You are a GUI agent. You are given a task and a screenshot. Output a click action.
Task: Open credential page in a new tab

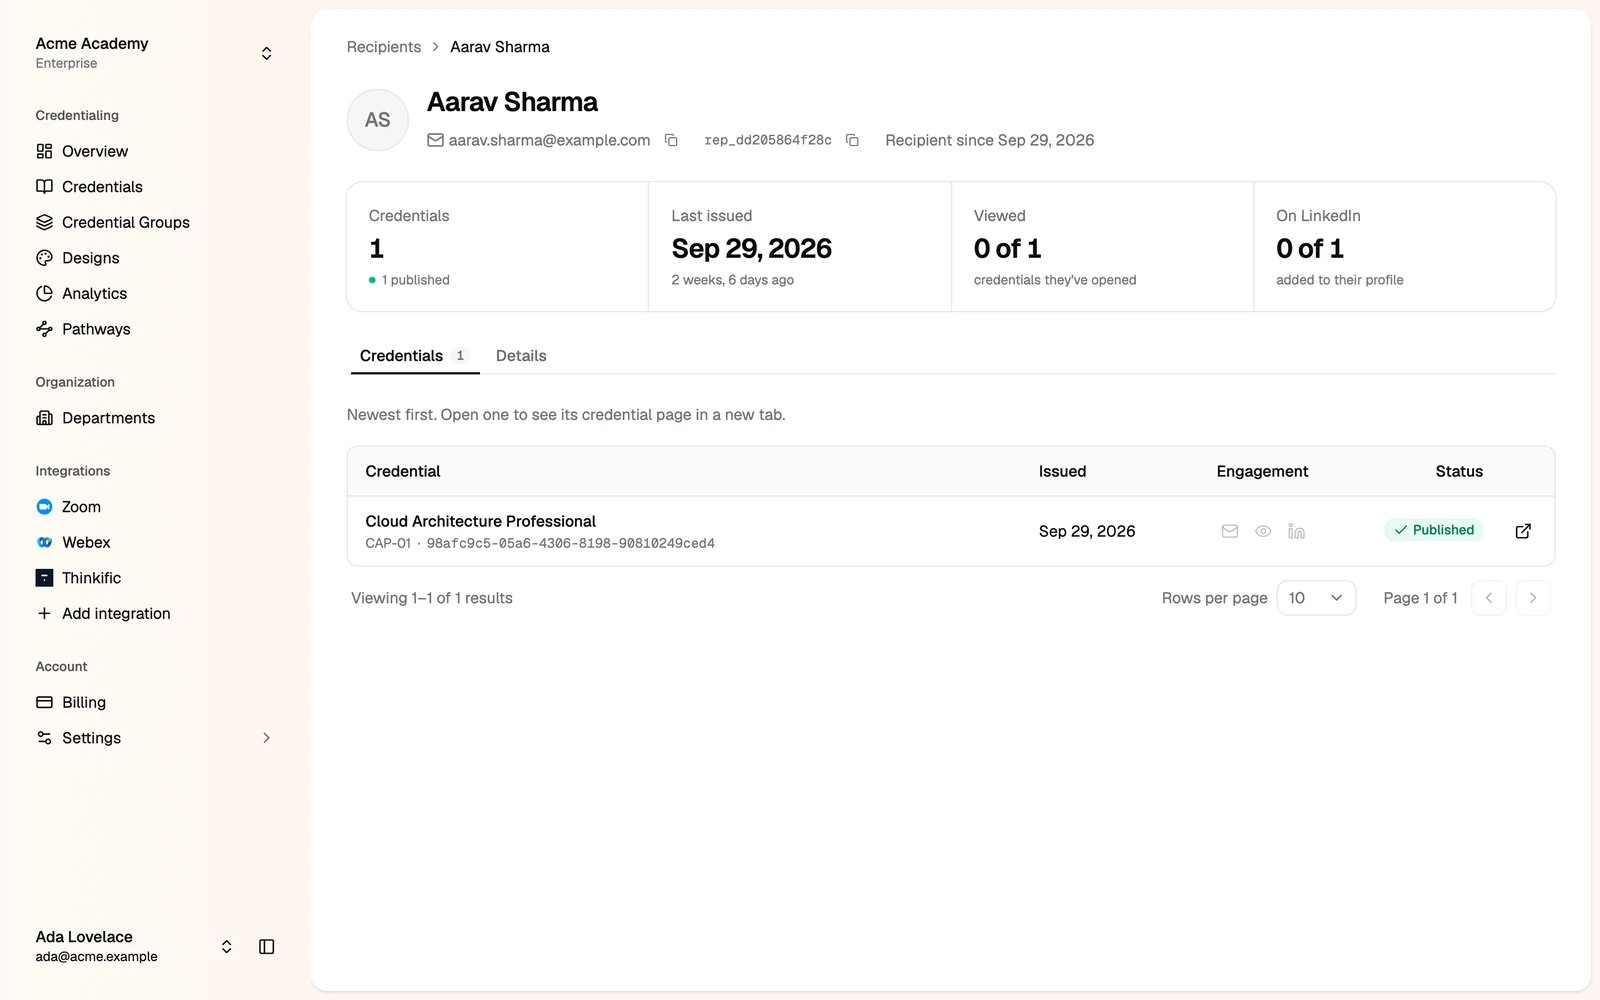(1523, 531)
